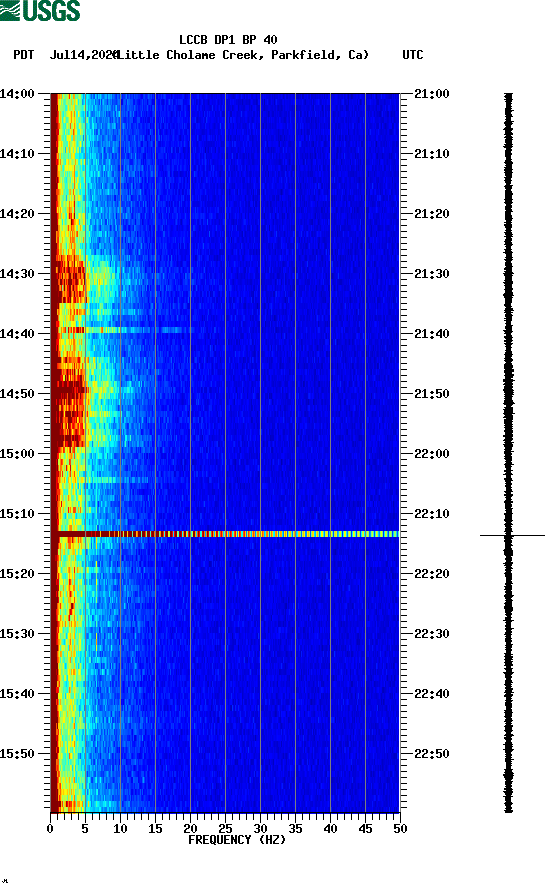Click the 10 Hz frequency tick label

click(120, 829)
